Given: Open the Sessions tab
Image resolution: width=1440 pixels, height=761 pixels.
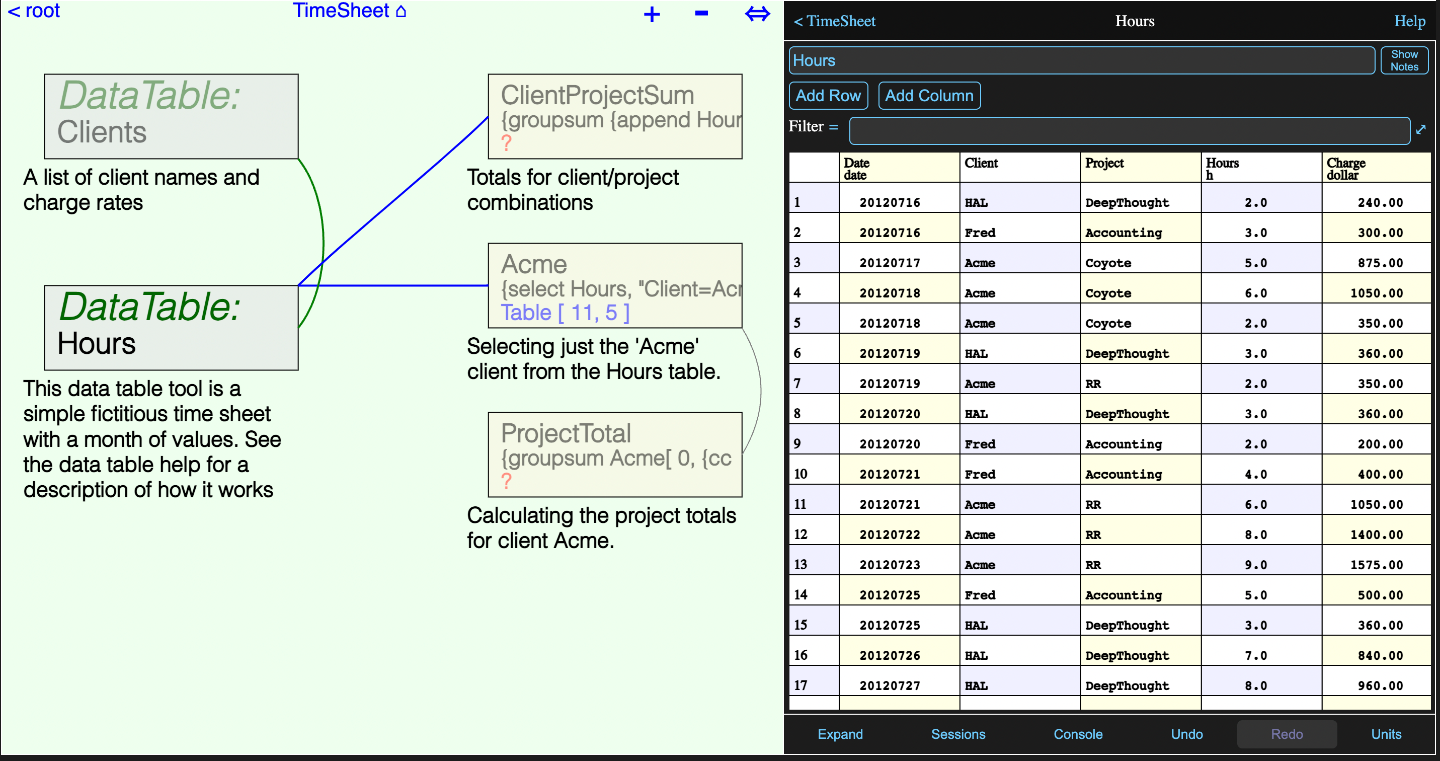Looking at the screenshot, I should point(958,734).
